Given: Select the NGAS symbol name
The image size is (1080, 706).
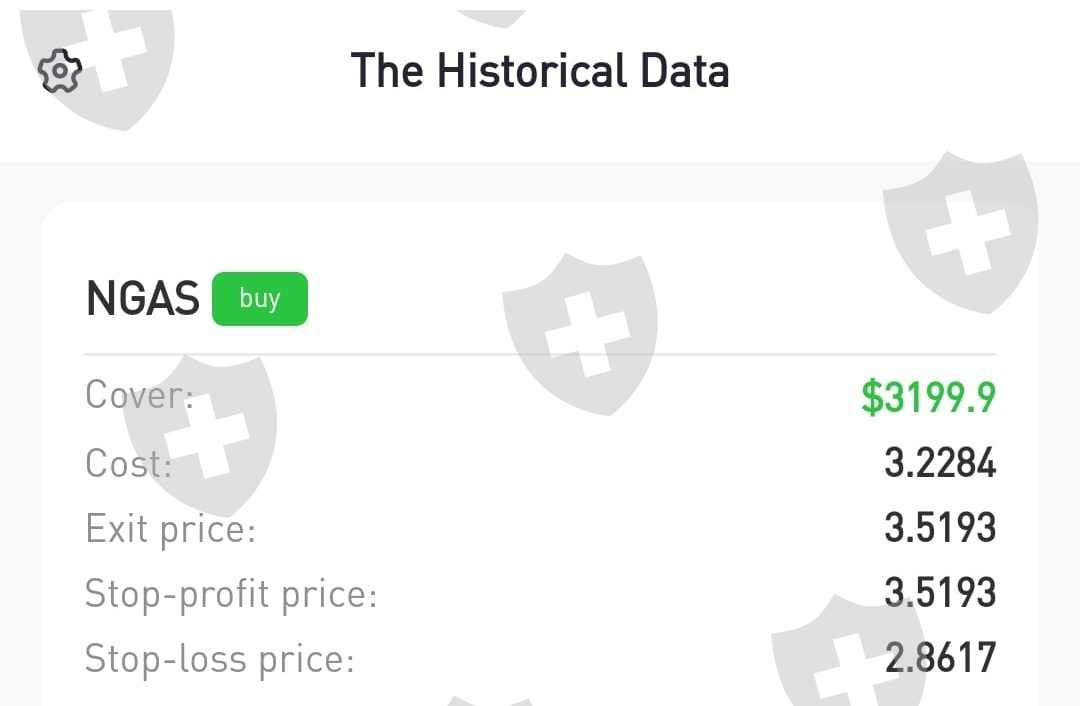Looking at the screenshot, I should coord(143,299).
